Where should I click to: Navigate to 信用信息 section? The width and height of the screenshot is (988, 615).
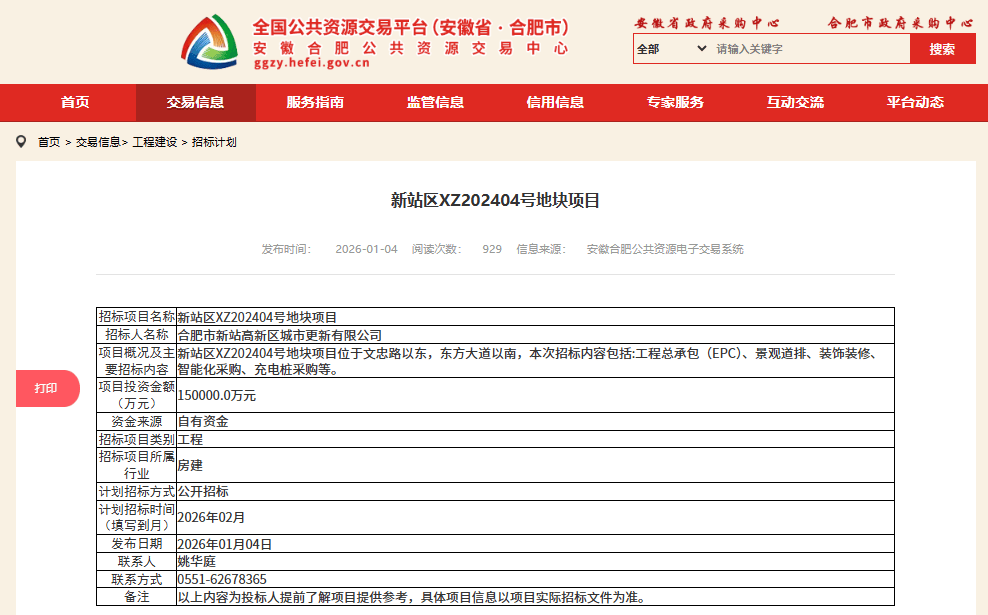click(x=555, y=102)
